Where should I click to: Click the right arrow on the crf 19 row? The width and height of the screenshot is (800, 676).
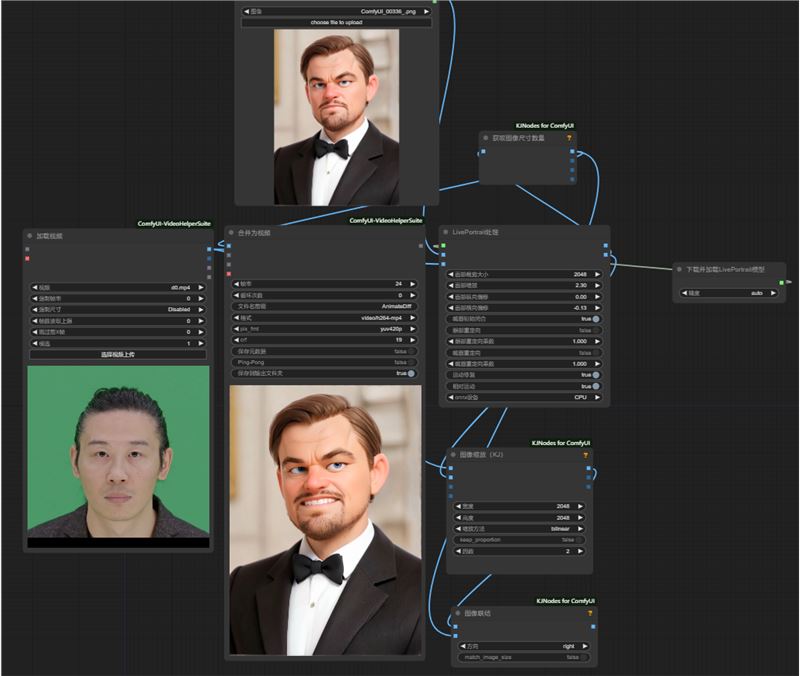coord(412,340)
